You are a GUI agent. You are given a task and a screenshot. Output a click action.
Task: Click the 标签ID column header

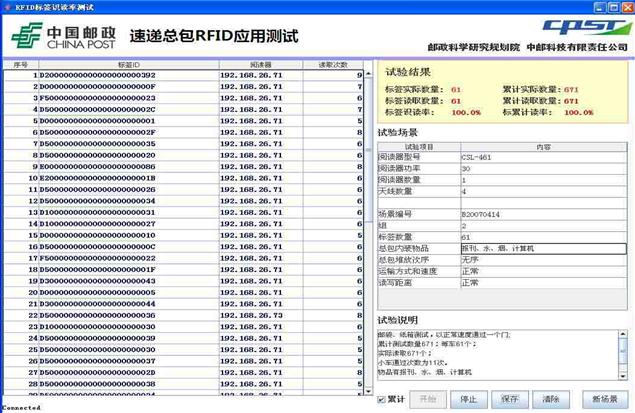click(x=129, y=65)
